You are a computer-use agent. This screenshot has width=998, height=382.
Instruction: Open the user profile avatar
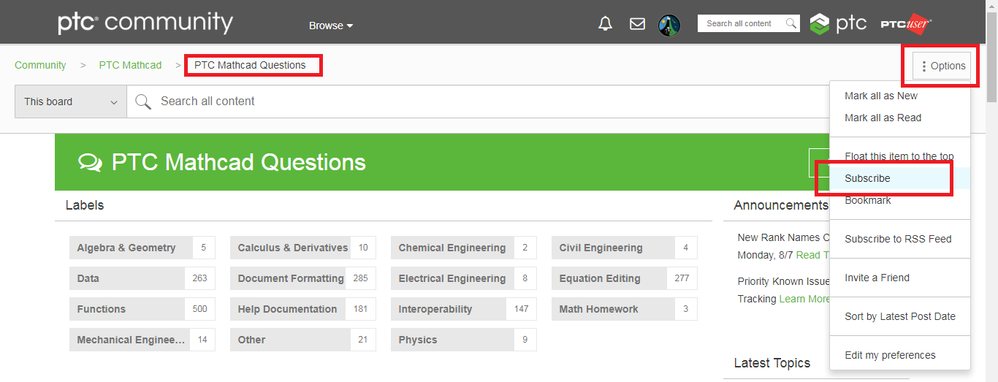669,24
